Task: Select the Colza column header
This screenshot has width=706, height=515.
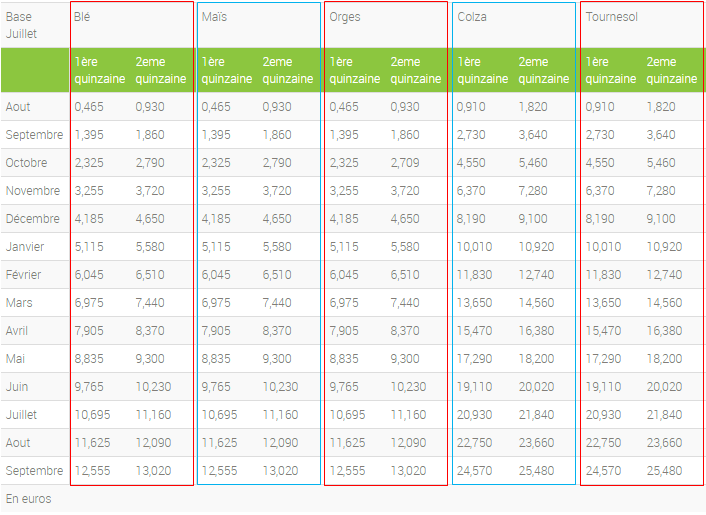Action: click(472, 17)
